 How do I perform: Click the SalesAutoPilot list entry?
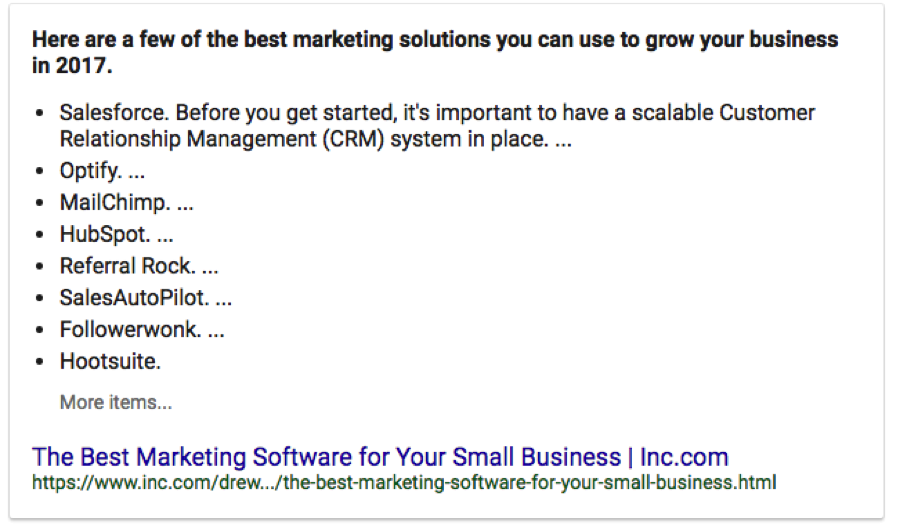[146, 298]
